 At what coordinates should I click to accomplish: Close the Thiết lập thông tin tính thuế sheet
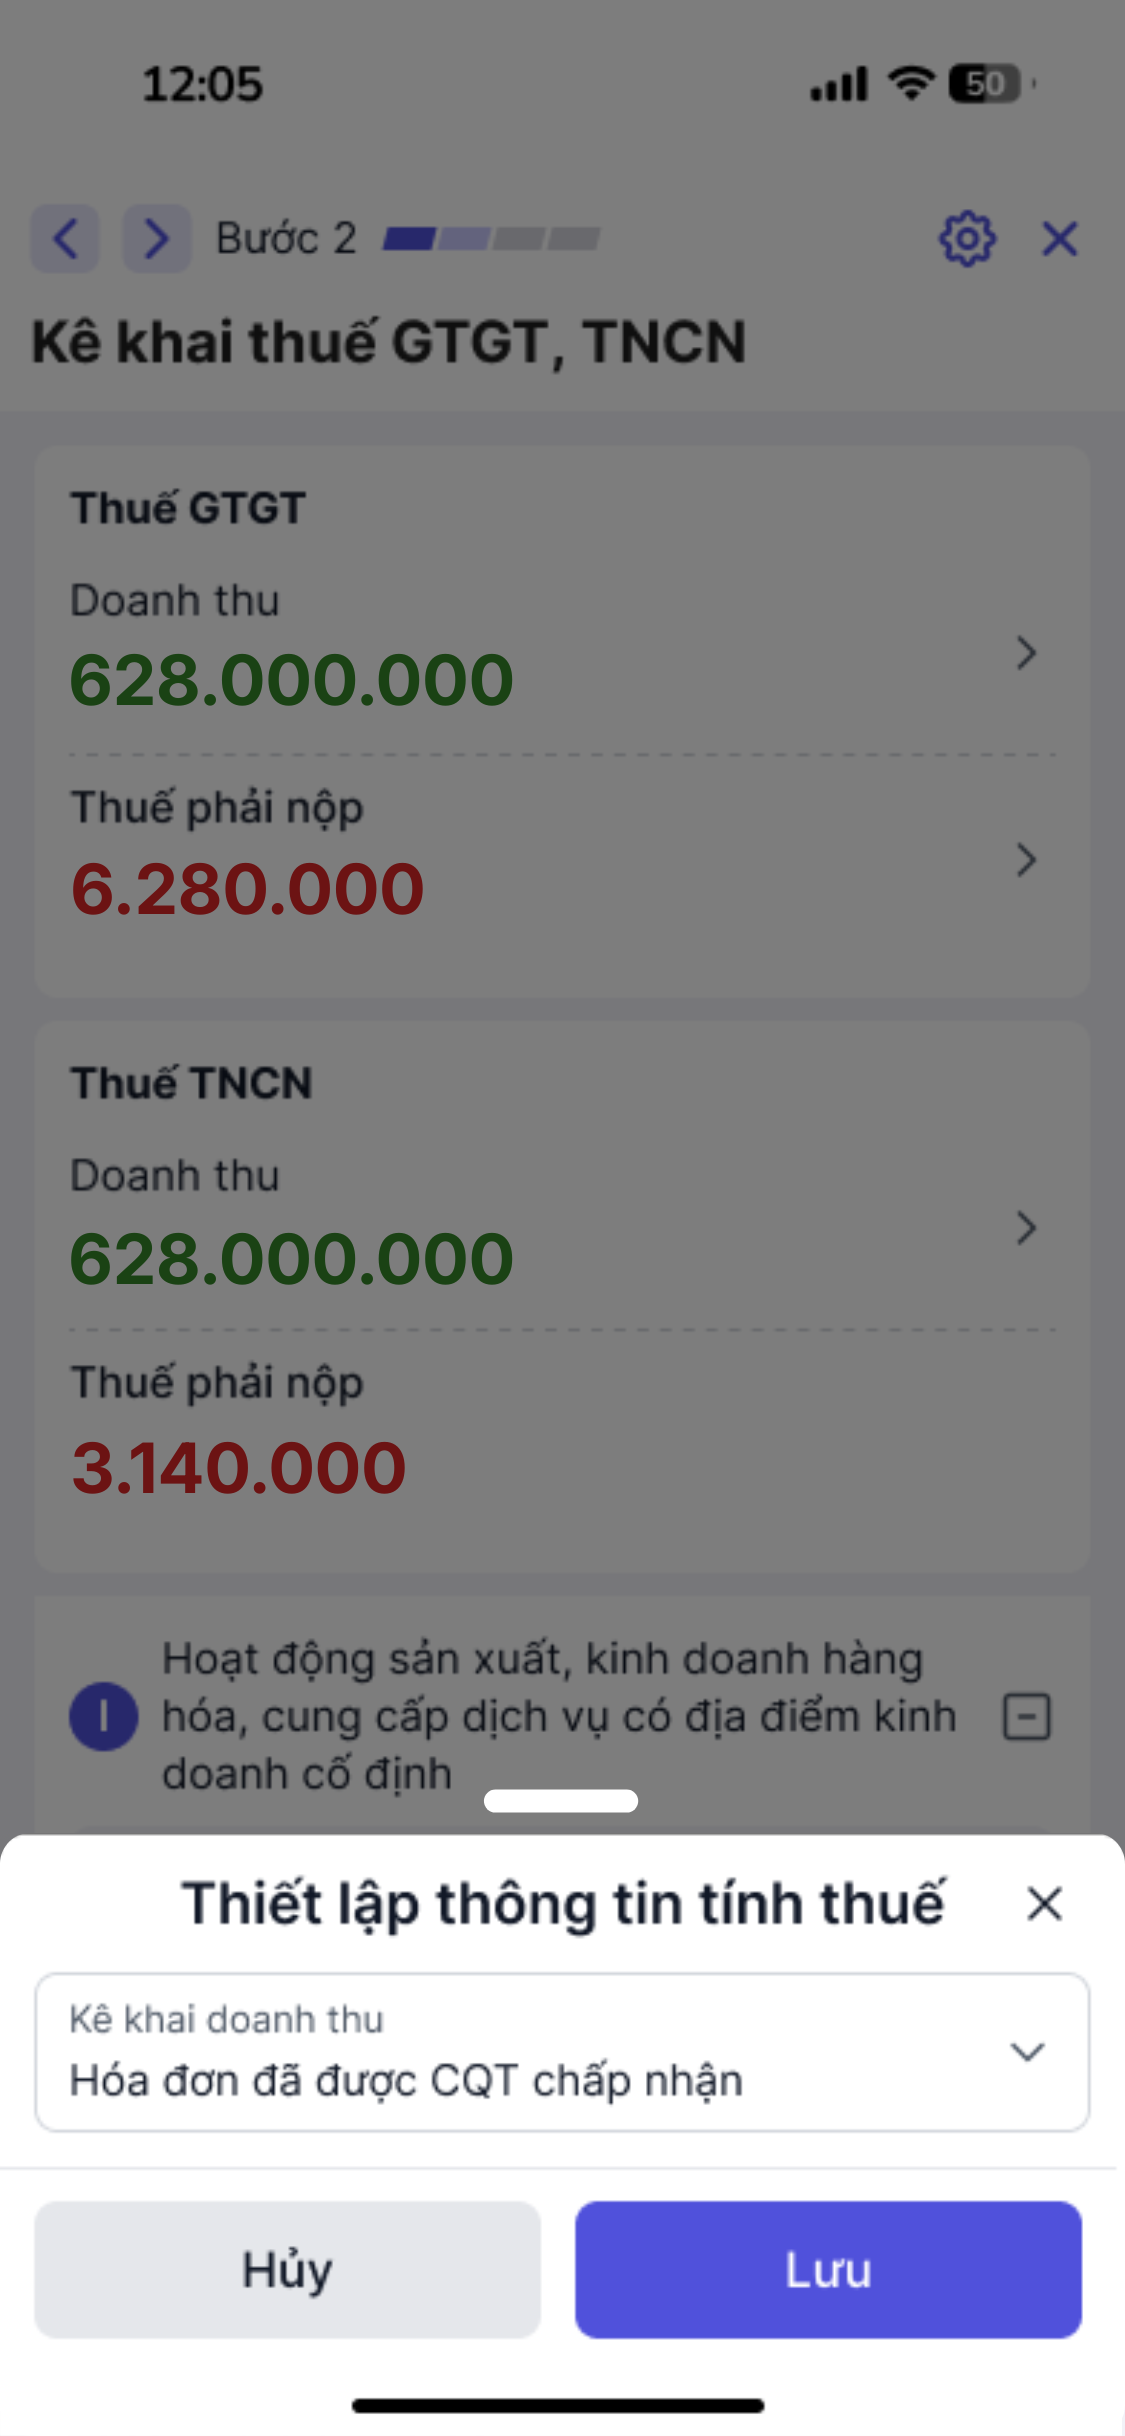coord(1044,1904)
